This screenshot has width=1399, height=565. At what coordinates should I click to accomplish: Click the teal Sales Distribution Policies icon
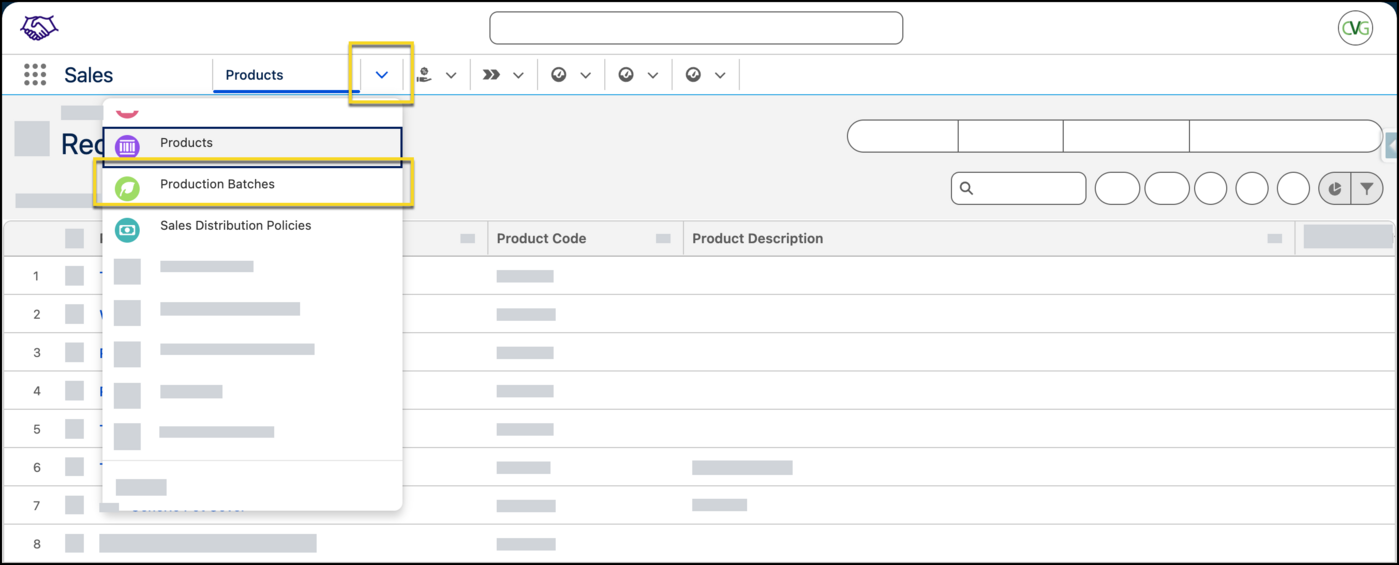127,229
